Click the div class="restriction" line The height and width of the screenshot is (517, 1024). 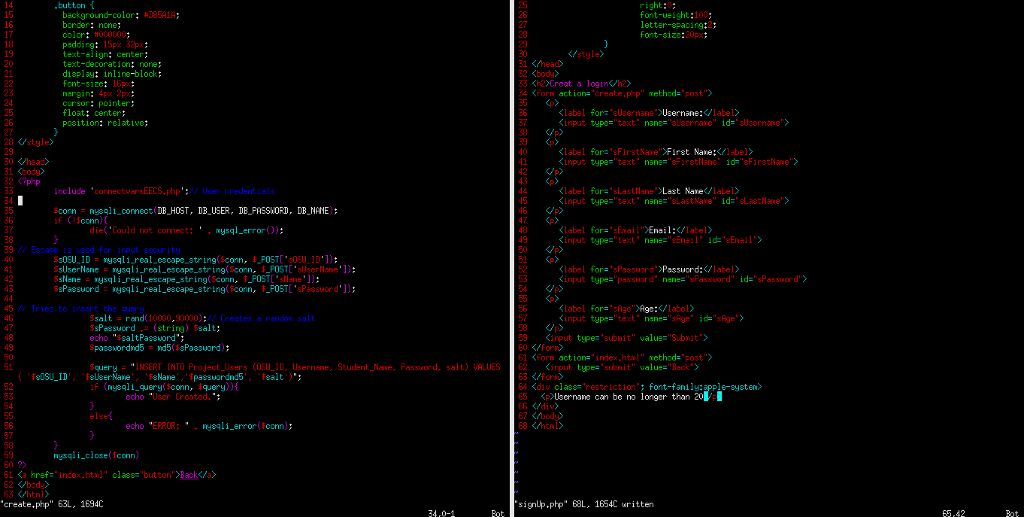[x=647, y=387]
